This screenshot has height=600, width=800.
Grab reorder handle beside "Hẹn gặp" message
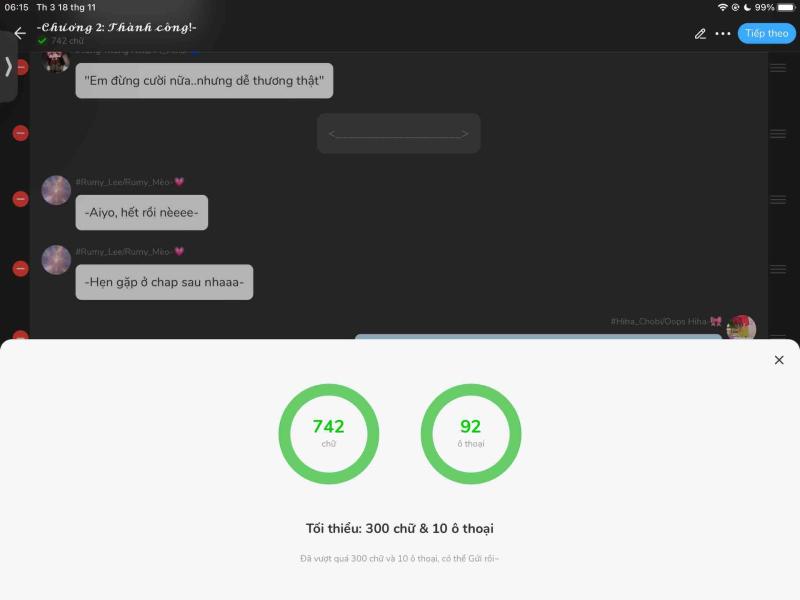pos(778,269)
